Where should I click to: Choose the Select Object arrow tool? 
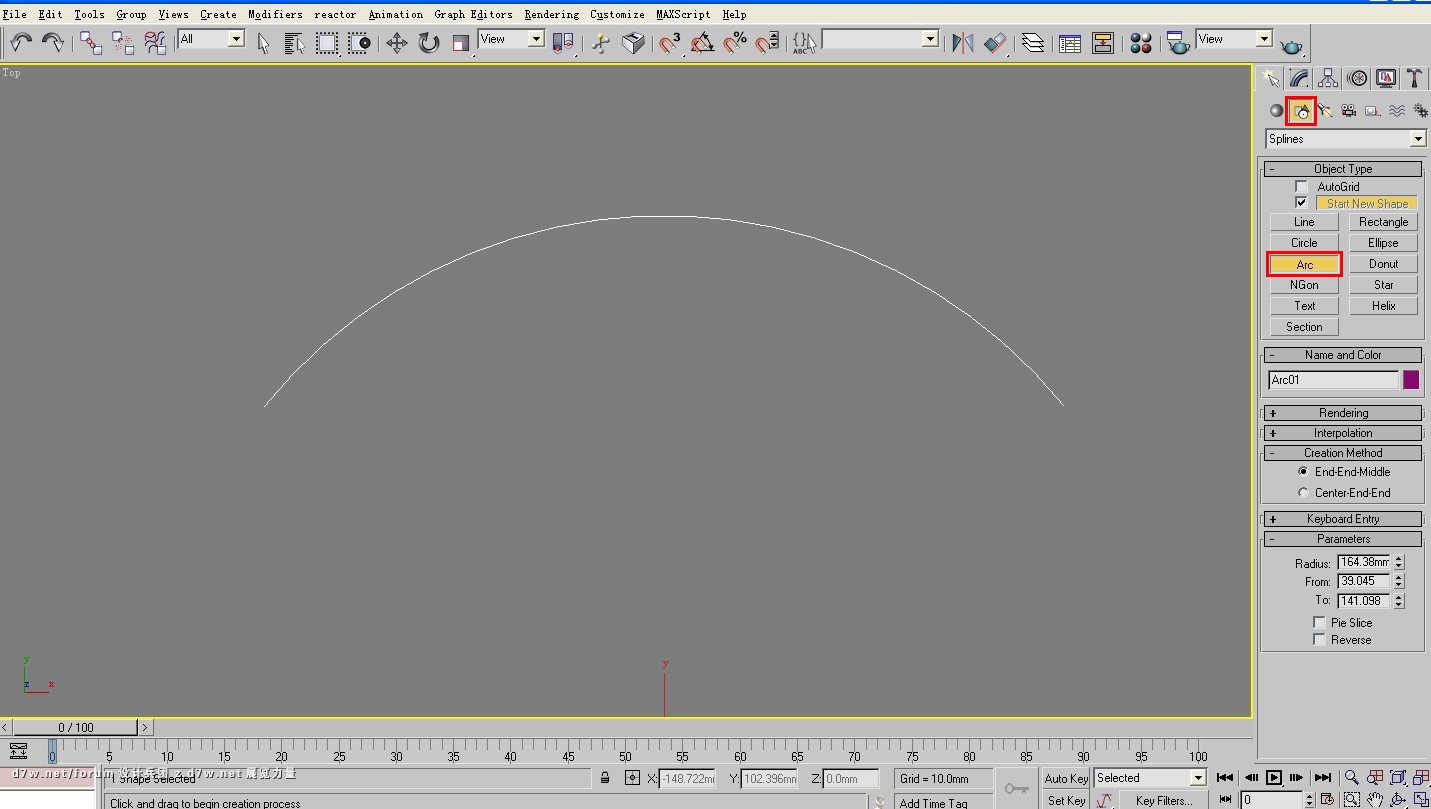[264, 42]
